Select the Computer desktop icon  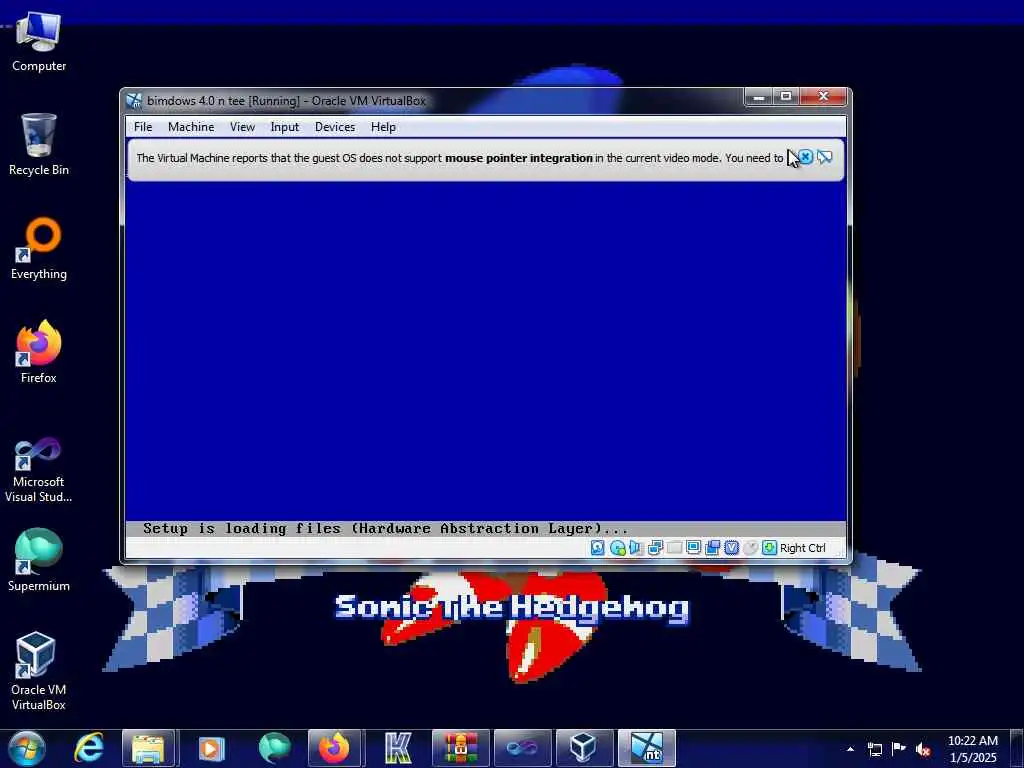39,41
